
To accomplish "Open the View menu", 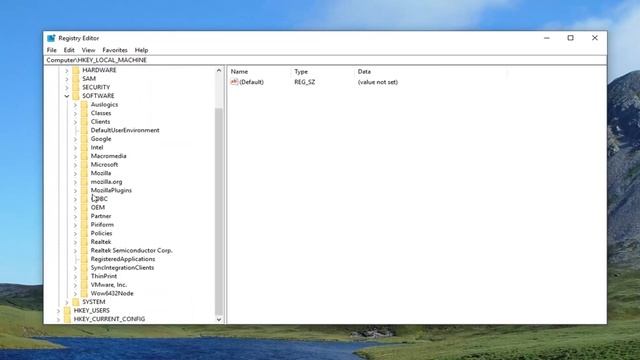I will [88, 50].
